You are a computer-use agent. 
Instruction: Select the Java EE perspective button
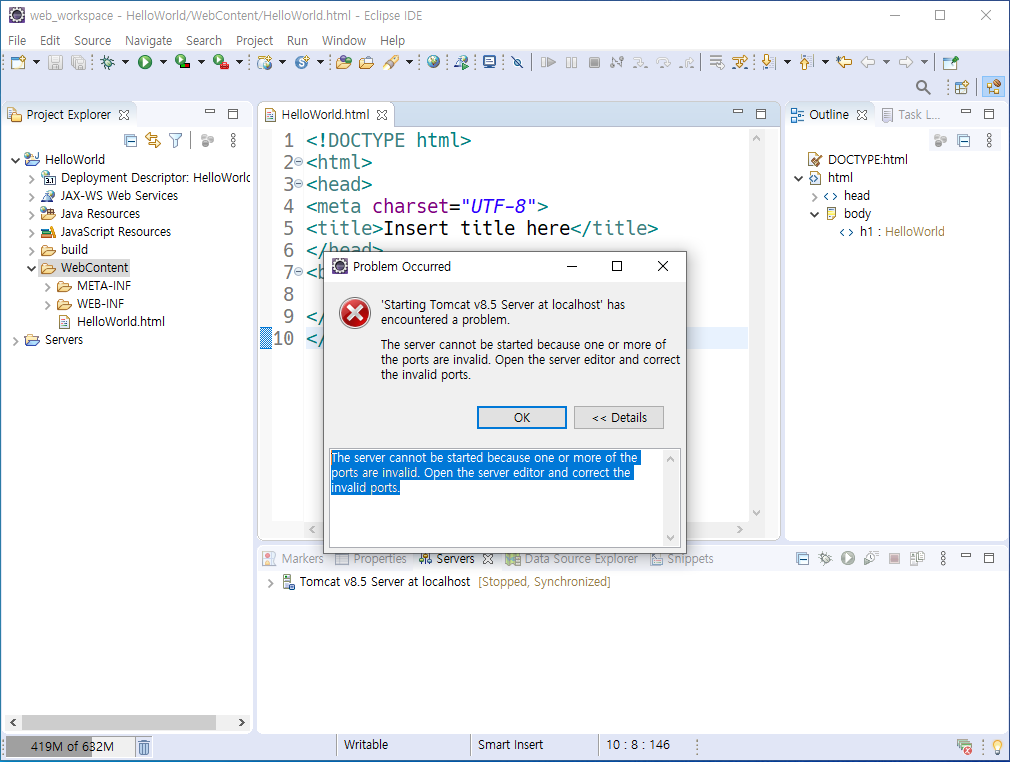pyautogui.click(x=994, y=87)
